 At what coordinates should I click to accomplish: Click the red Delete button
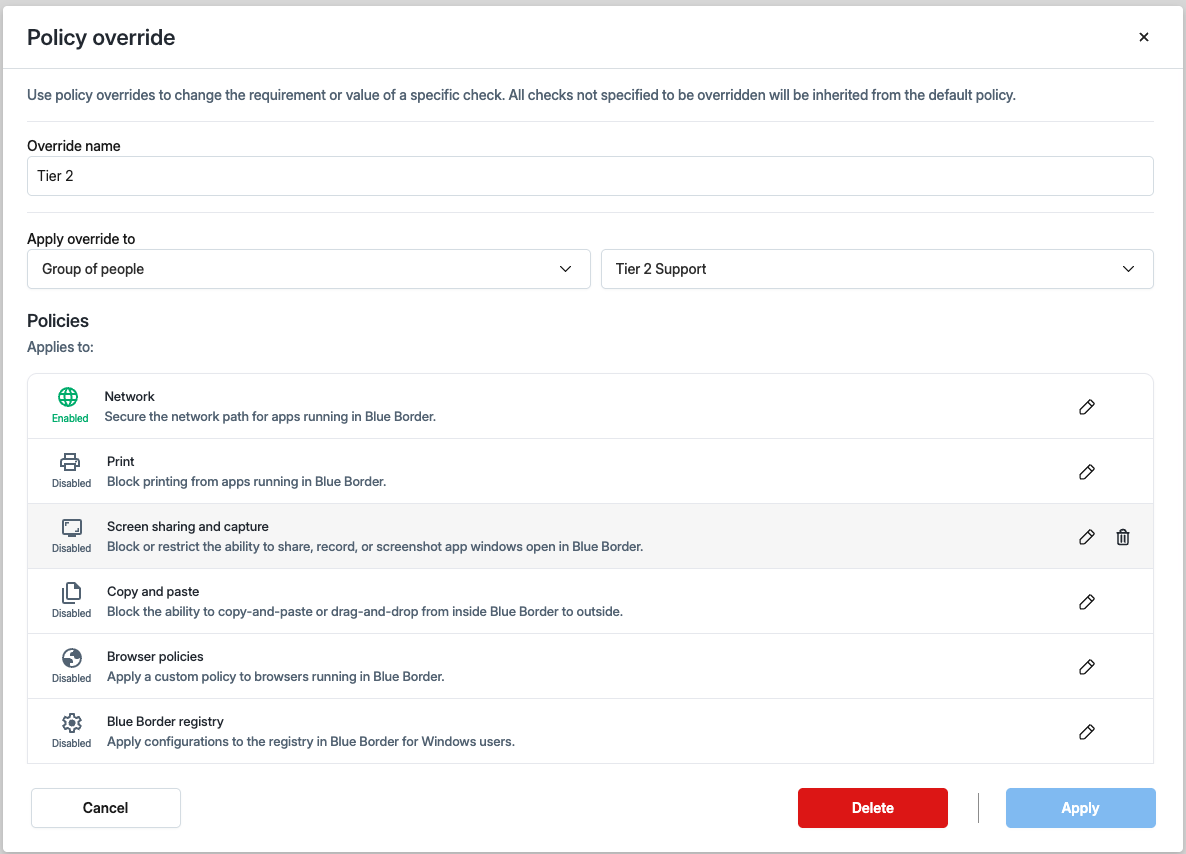873,808
